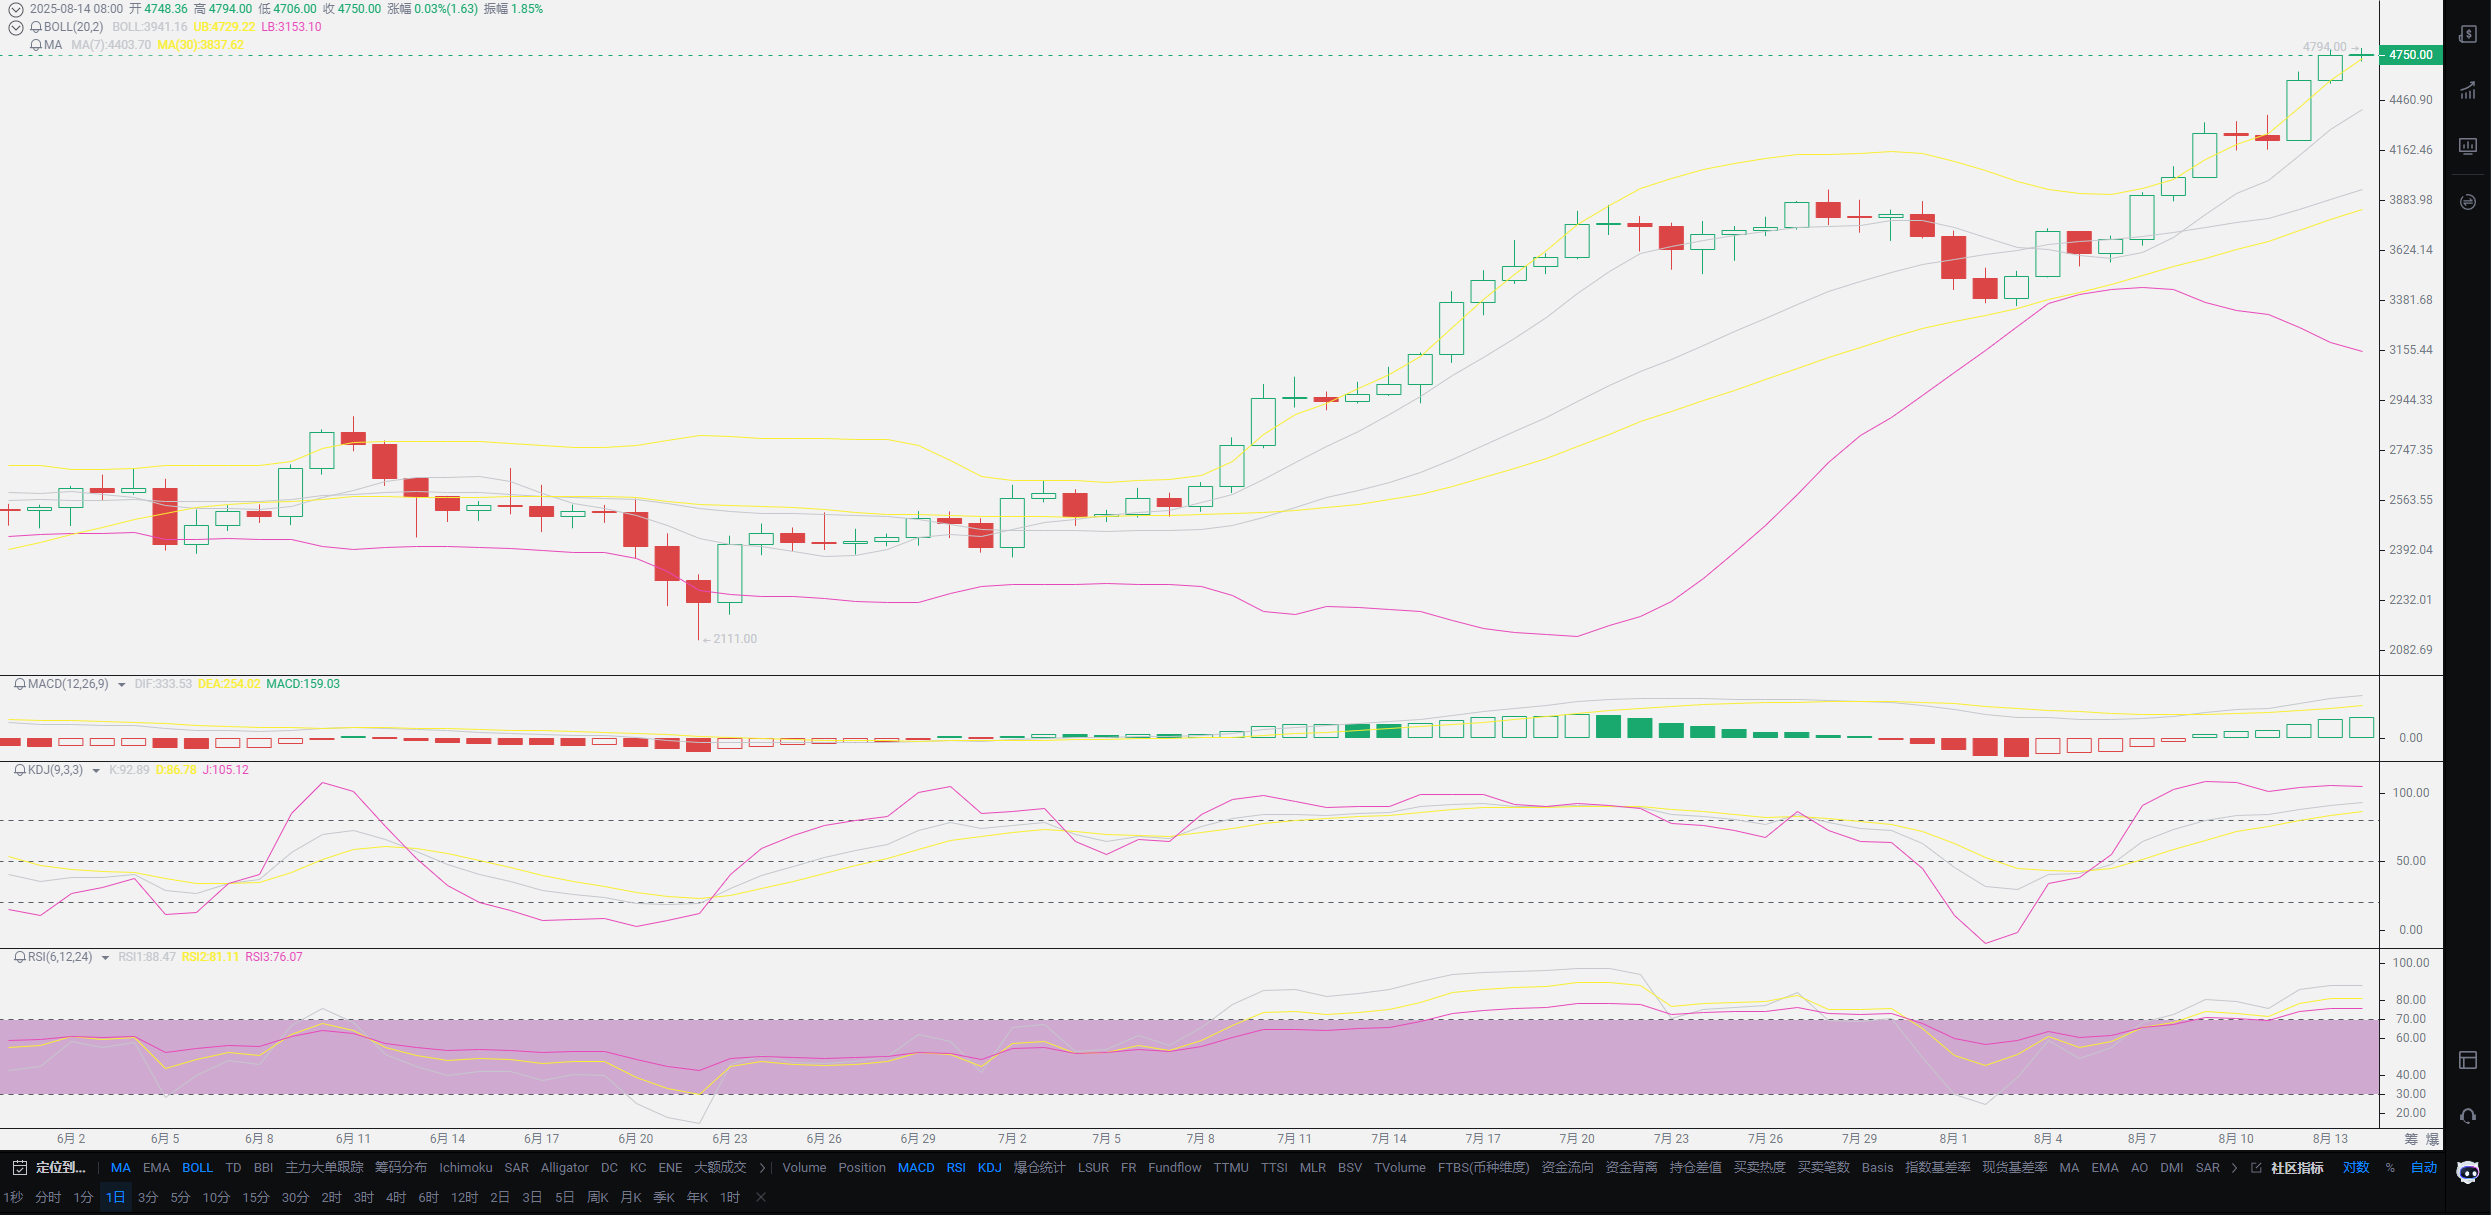Open the dollar document icon in right sidebar
Image resolution: width=2491 pixels, height=1215 pixels.
pos(2468,35)
